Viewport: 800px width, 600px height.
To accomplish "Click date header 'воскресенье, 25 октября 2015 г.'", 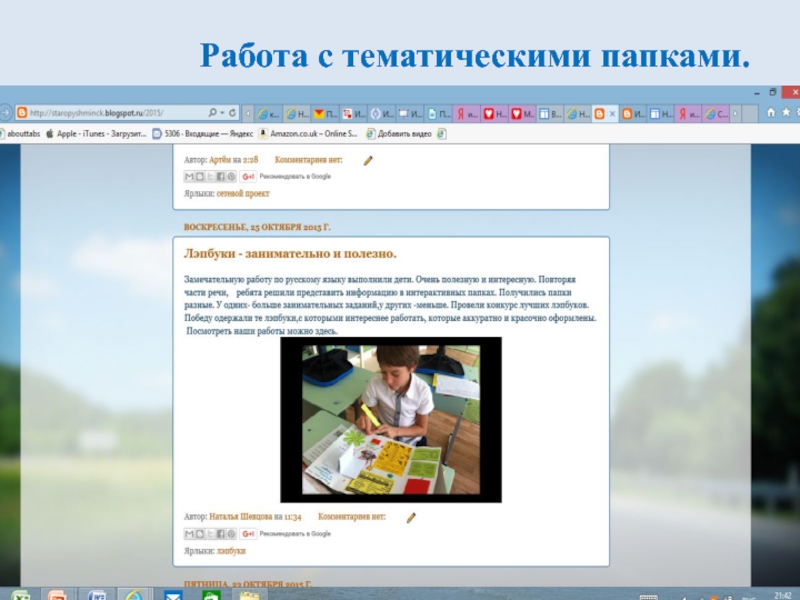I will (x=257, y=227).
